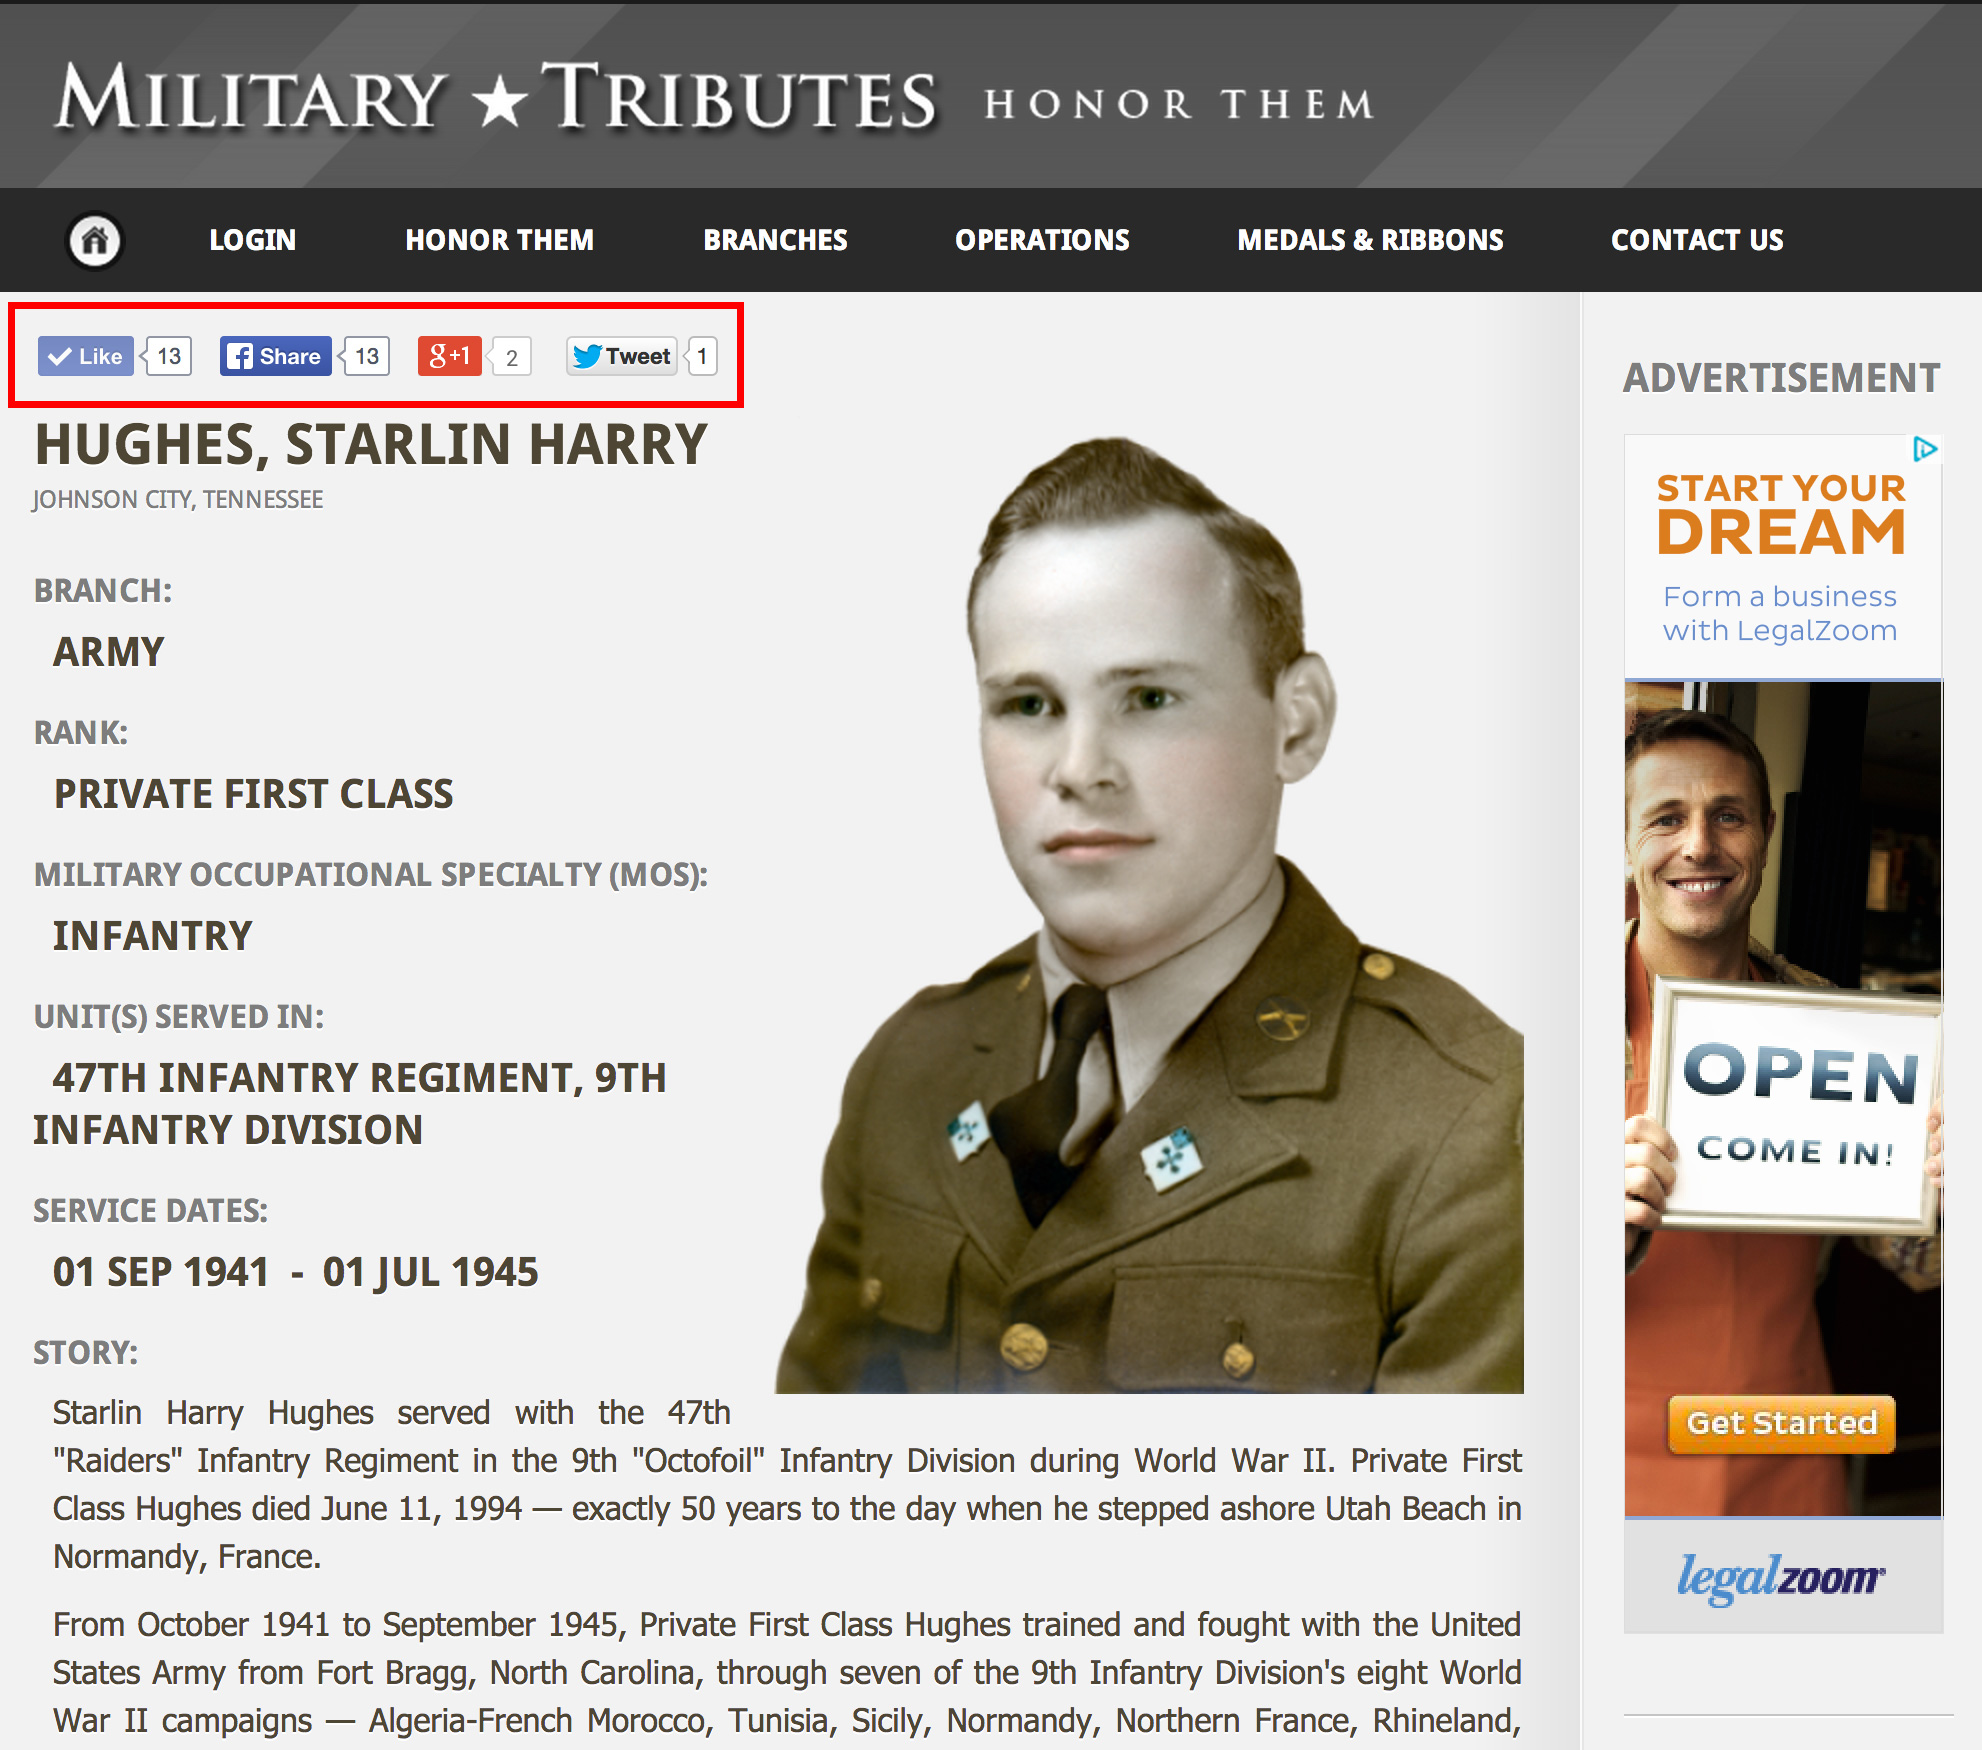This screenshot has width=1982, height=1750.
Task: Click the HONOR THEM tagline in the header
Action: 1180,104
